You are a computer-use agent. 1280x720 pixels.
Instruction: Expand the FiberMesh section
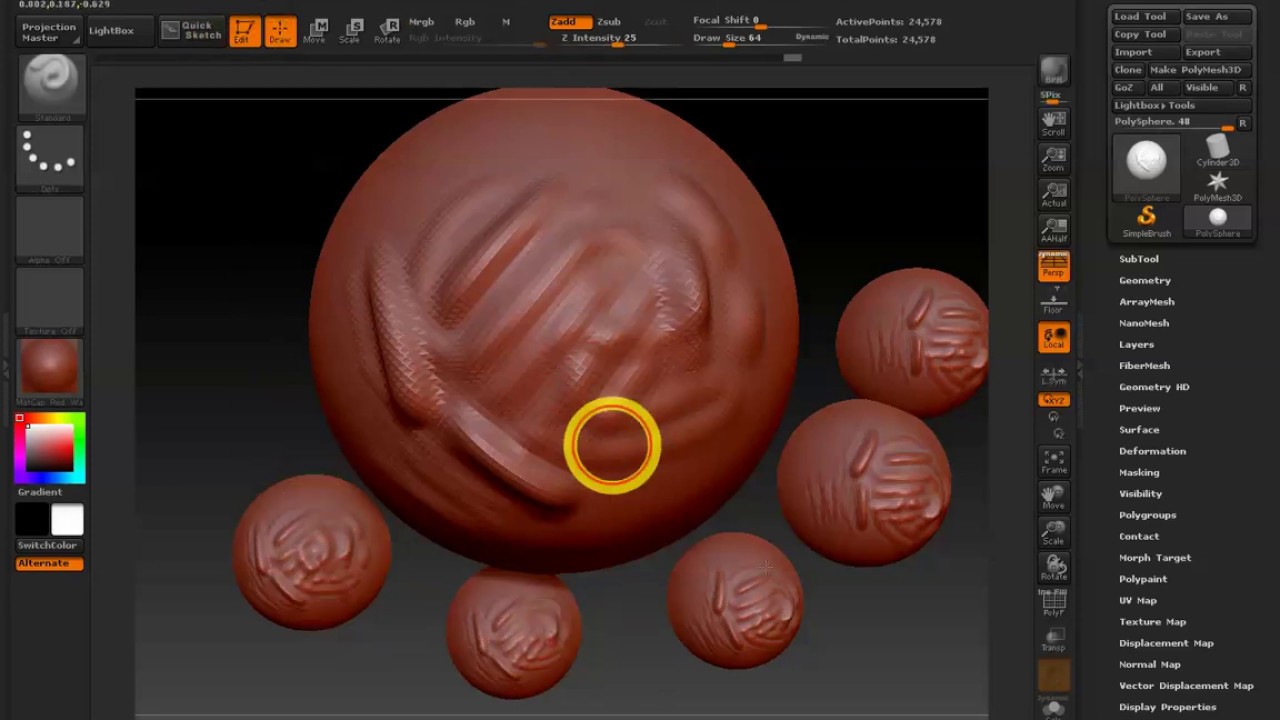pyautogui.click(x=1144, y=366)
